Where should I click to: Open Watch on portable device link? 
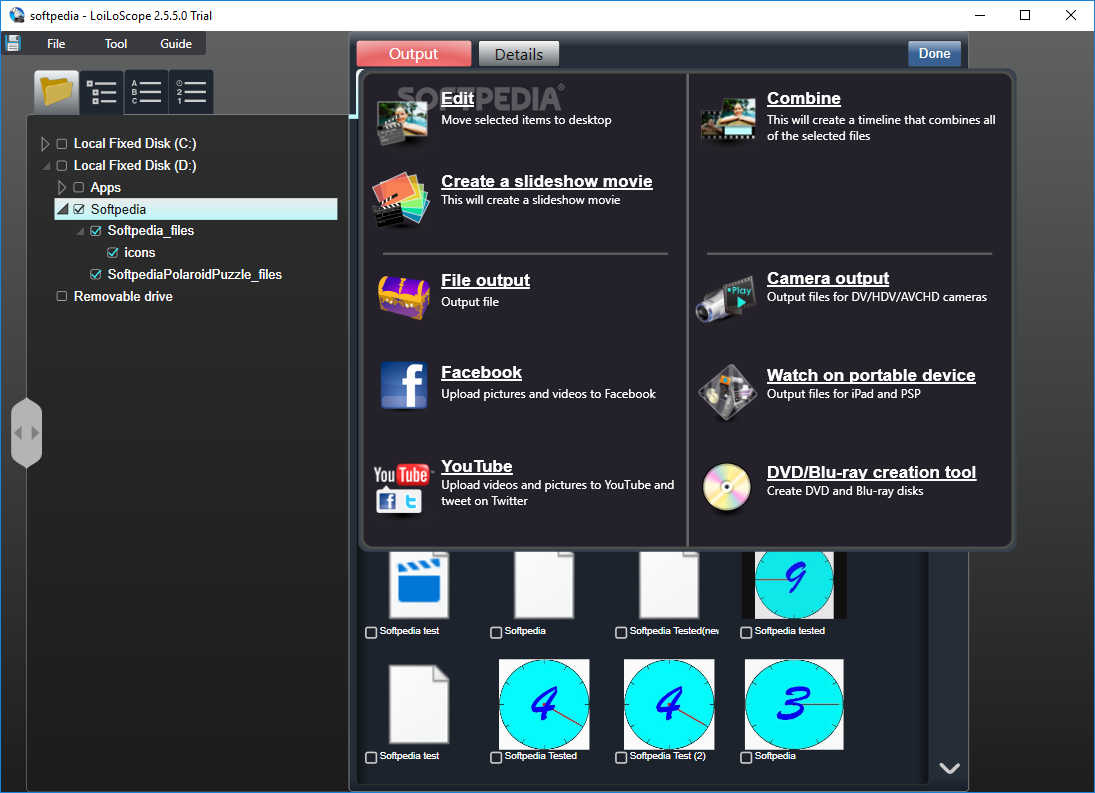[871, 376]
